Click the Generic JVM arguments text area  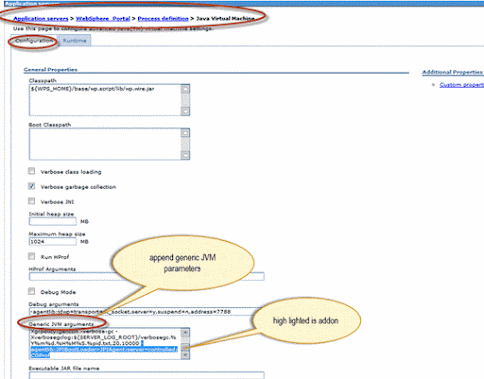[105, 343]
